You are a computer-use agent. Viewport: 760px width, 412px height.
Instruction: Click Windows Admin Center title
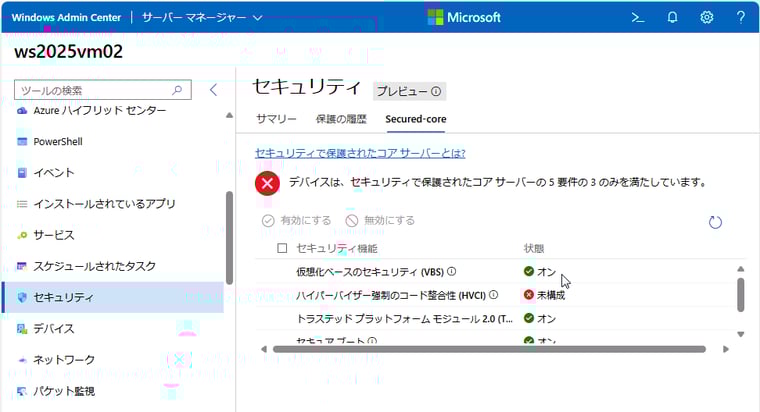click(x=66, y=17)
